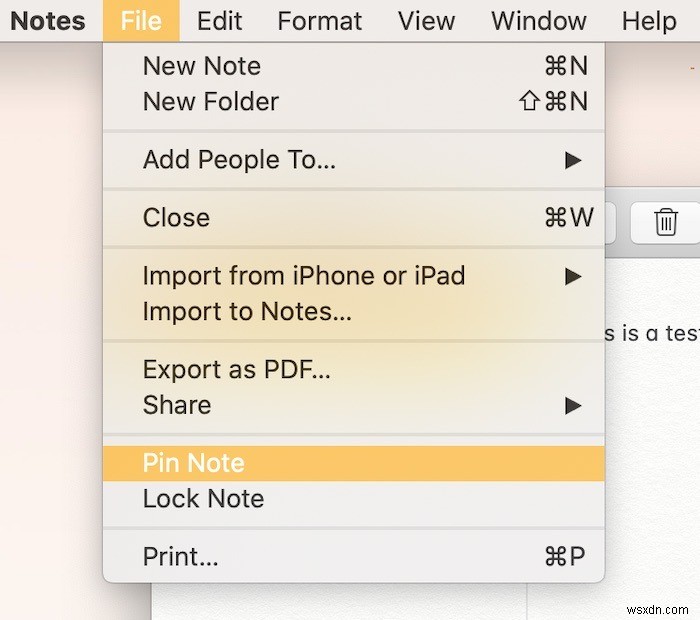The image size is (700, 620).
Task: Open the Notes application menu
Action: [x=48, y=21]
